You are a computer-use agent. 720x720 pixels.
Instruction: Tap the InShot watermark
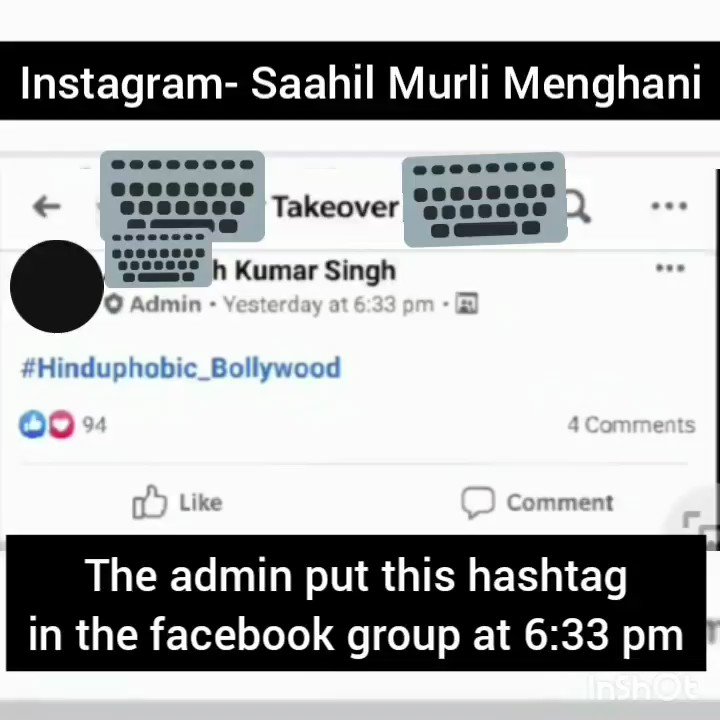(645, 687)
